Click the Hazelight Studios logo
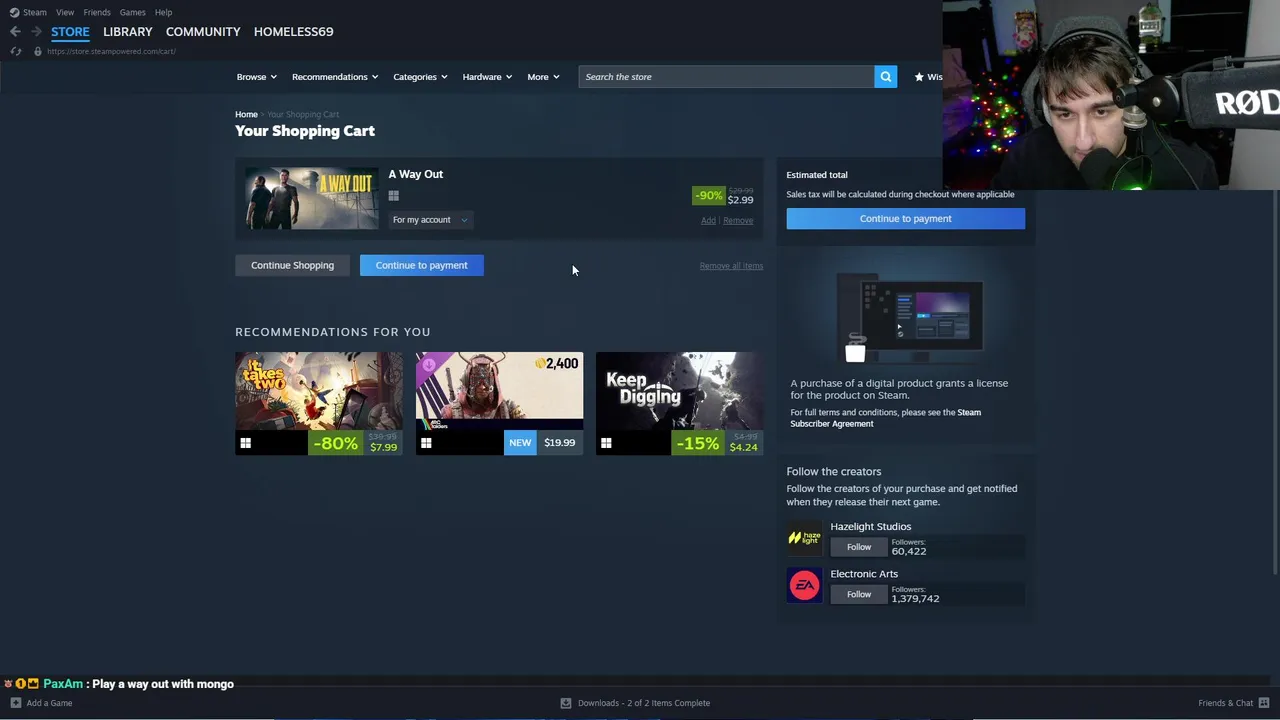 [x=804, y=538]
